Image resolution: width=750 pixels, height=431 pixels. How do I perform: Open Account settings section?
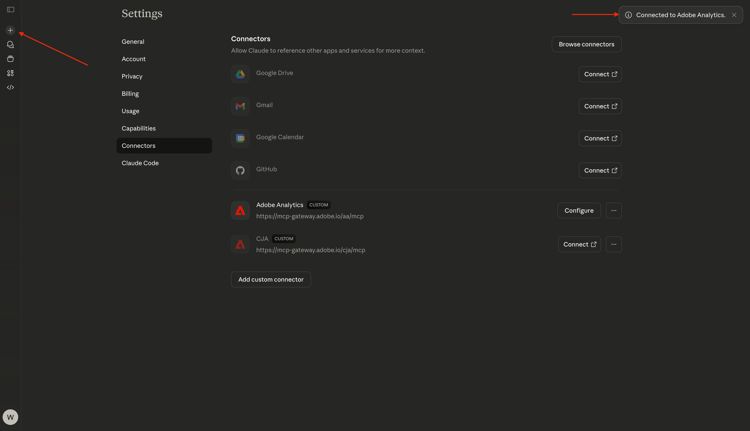click(x=164, y=59)
